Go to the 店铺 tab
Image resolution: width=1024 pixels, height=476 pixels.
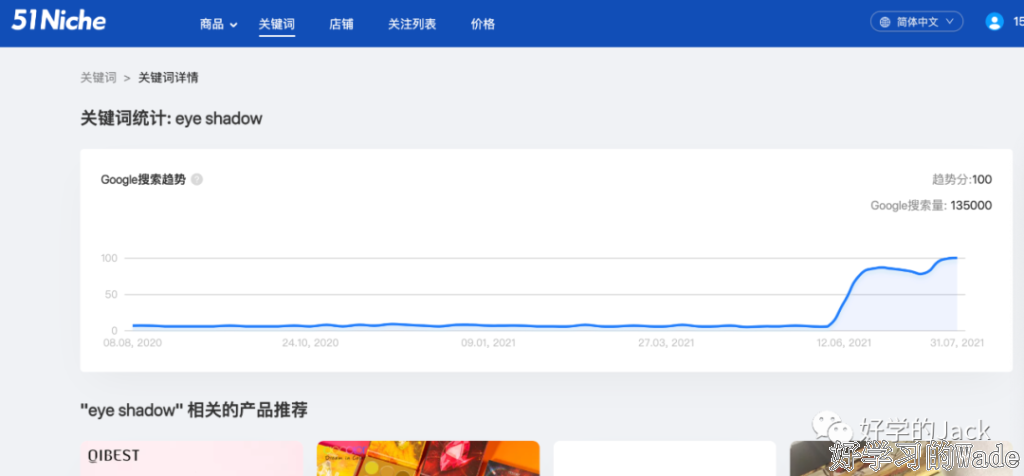[x=342, y=24]
